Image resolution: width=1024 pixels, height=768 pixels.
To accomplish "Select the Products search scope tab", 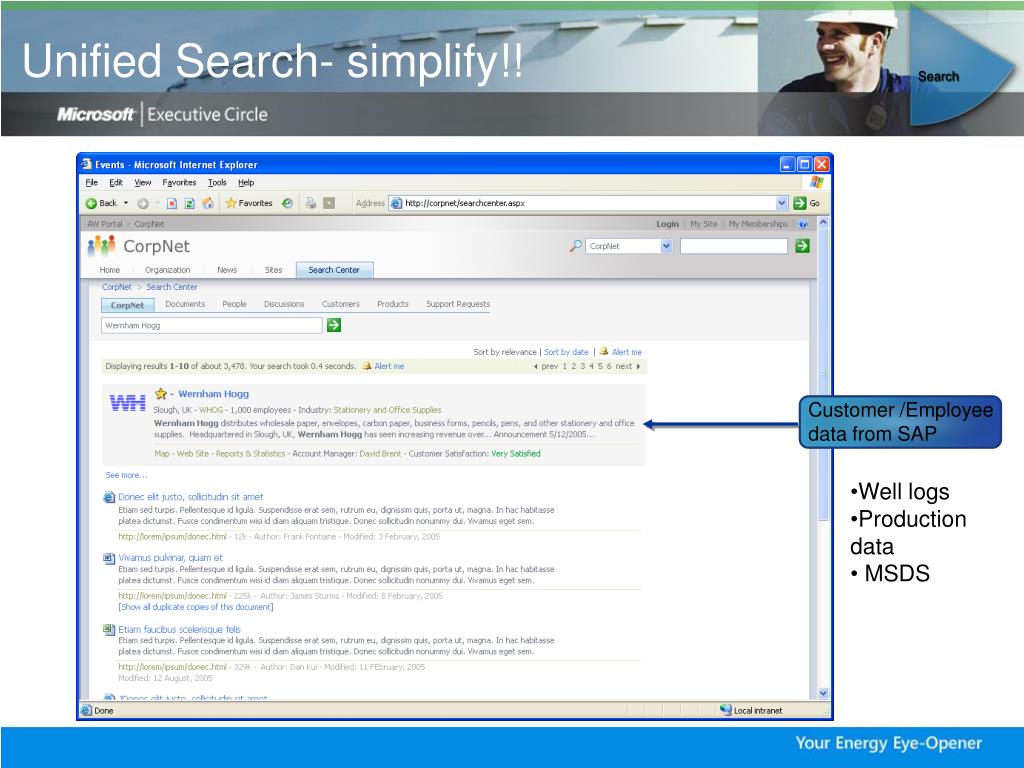I will pyautogui.click(x=392, y=304).
